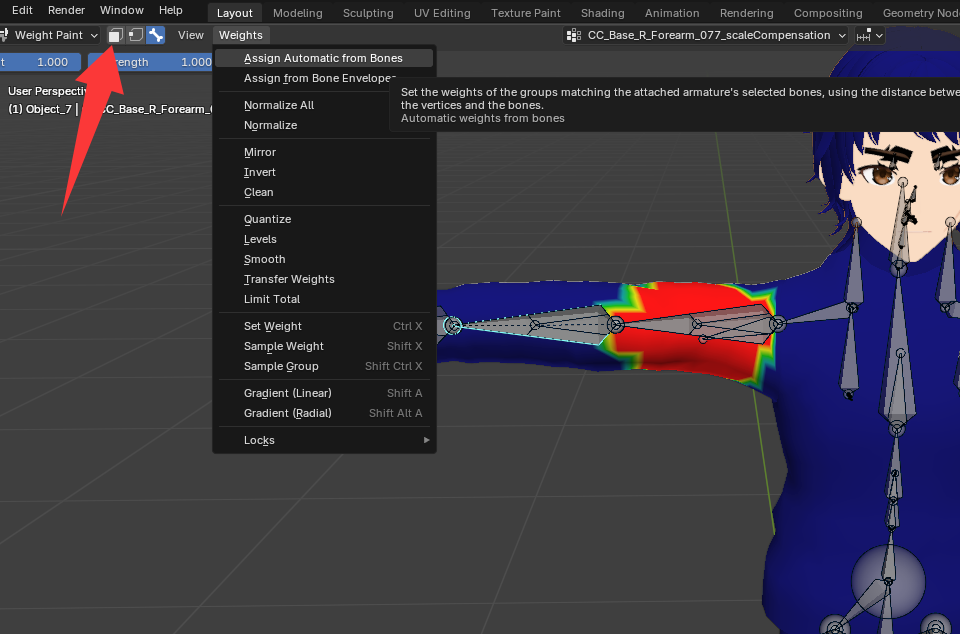Select the Quantize menu entry

[324, 219]
